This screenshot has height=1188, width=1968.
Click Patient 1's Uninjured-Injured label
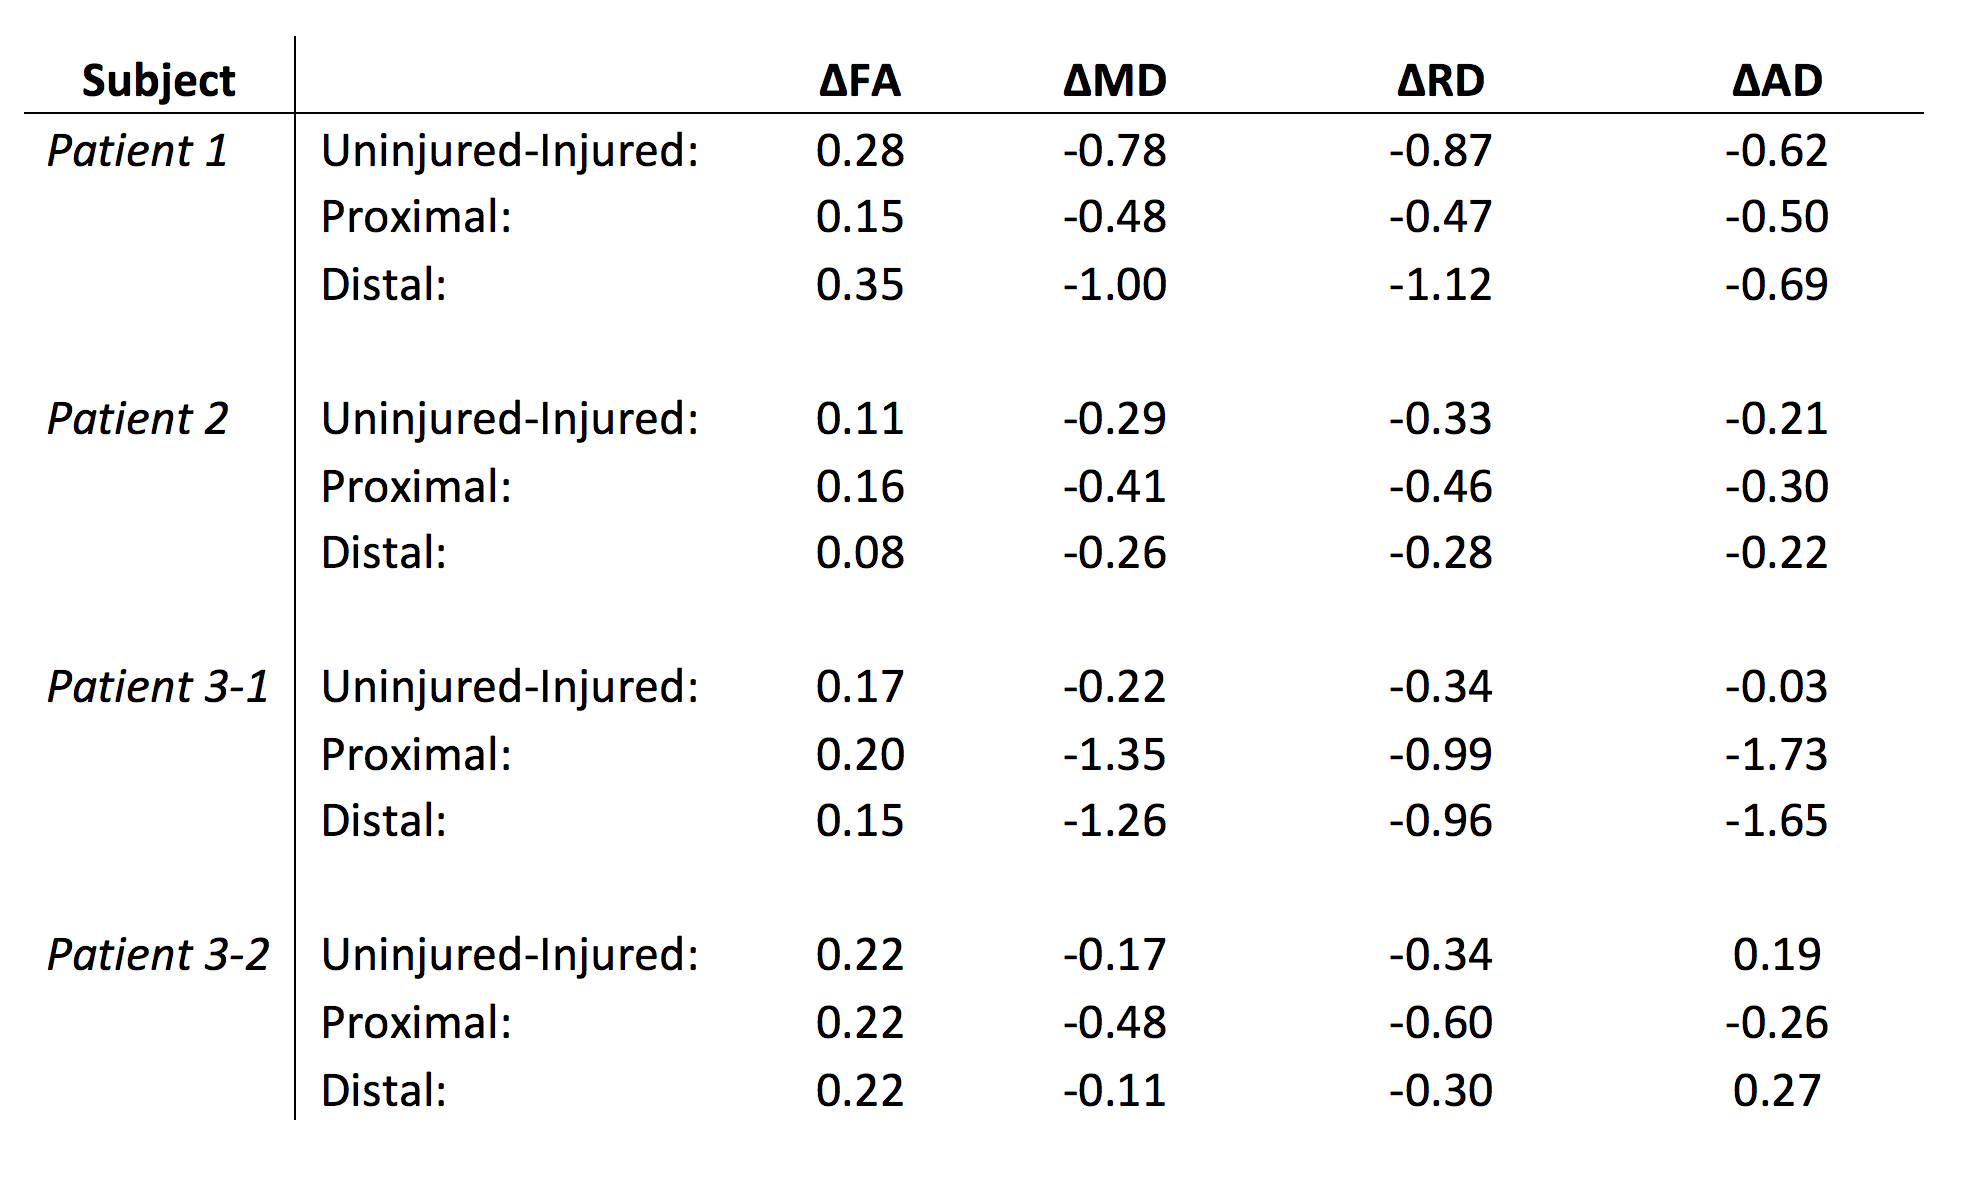tap(509, 151)
